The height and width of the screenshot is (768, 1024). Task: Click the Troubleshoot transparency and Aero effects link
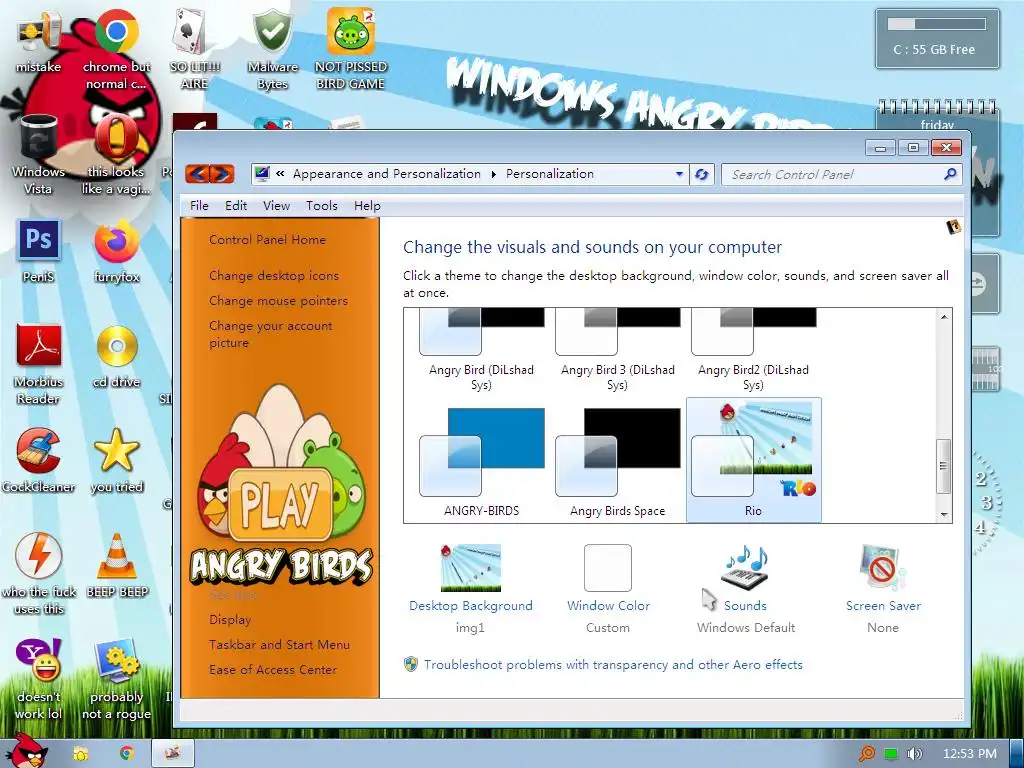point(613,665)
